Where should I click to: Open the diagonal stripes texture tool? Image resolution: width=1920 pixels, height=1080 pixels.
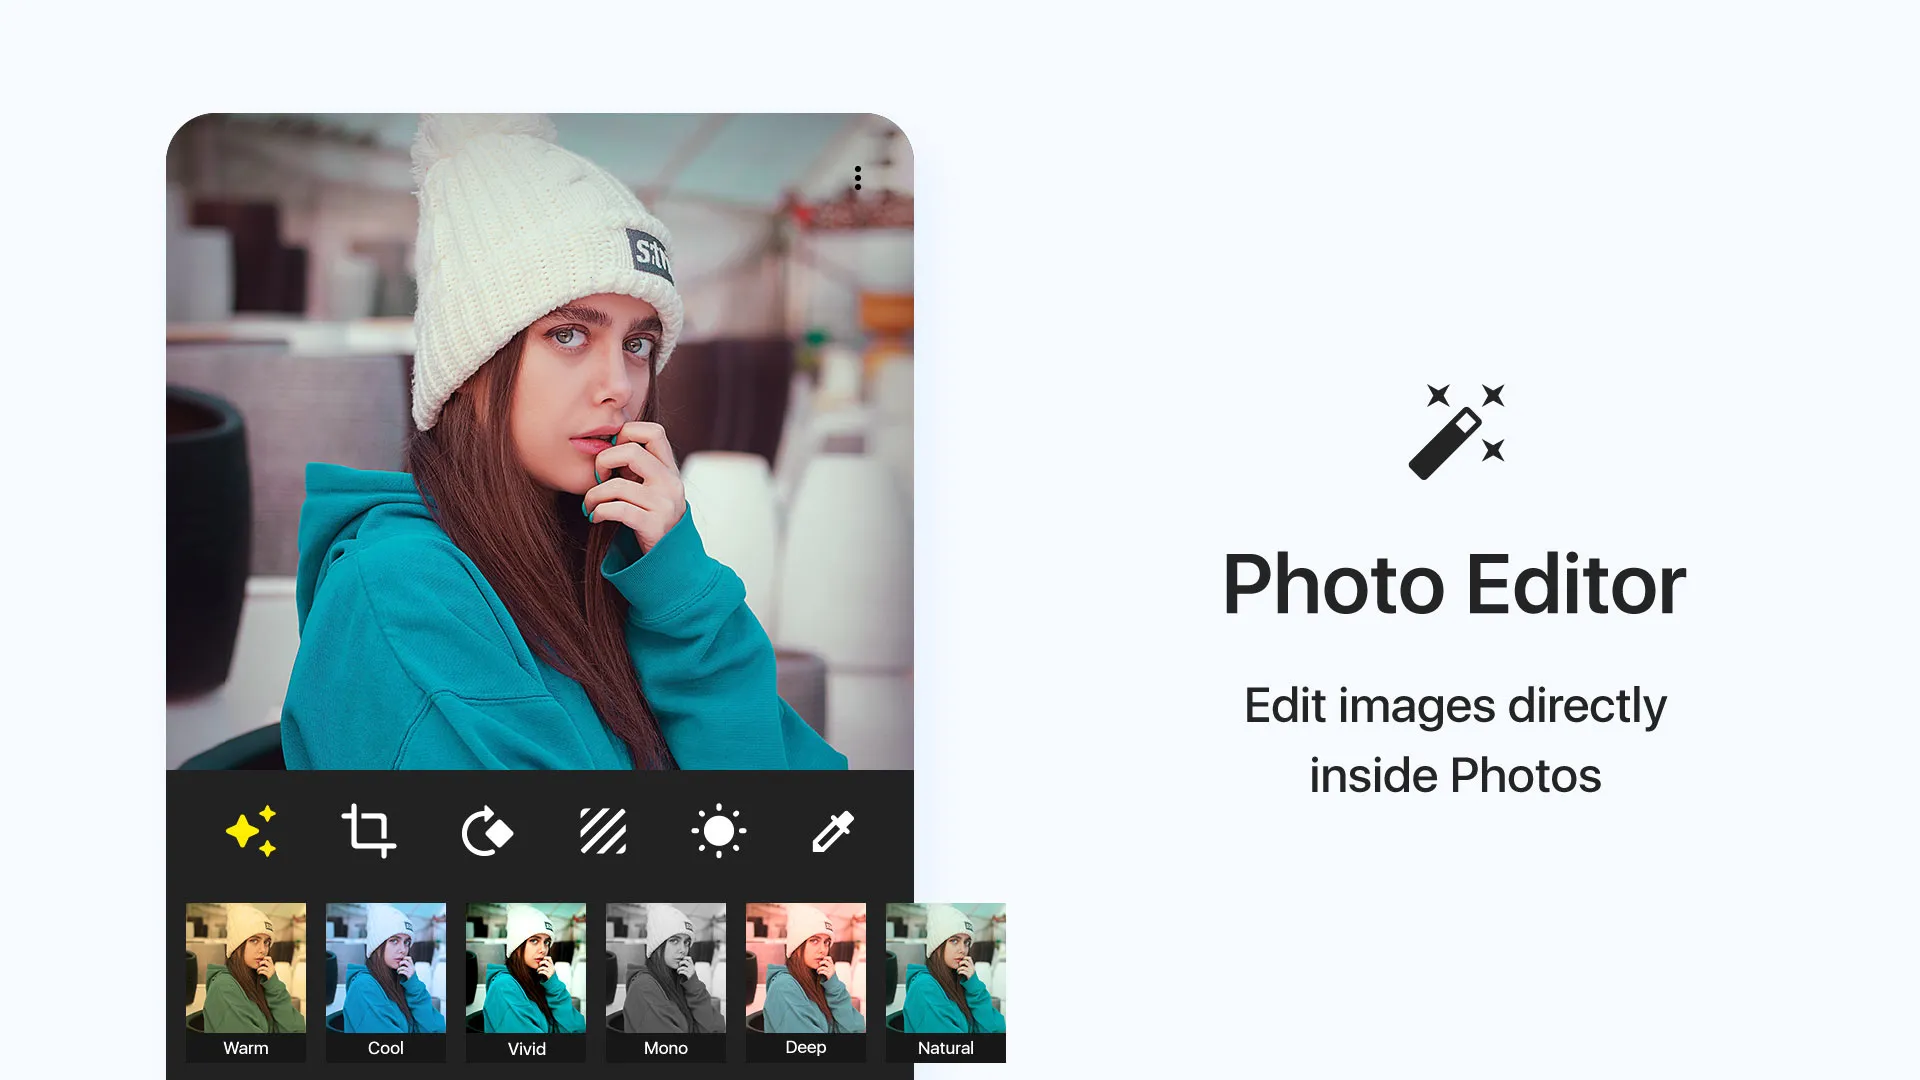pos(603,830)
